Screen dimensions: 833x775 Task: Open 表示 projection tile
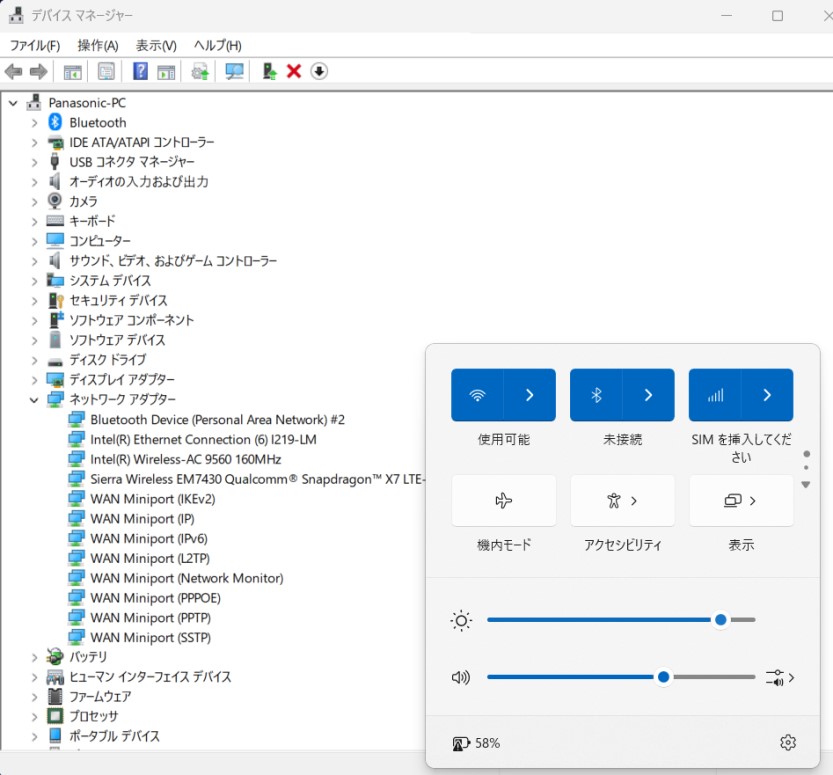[741, 500]
